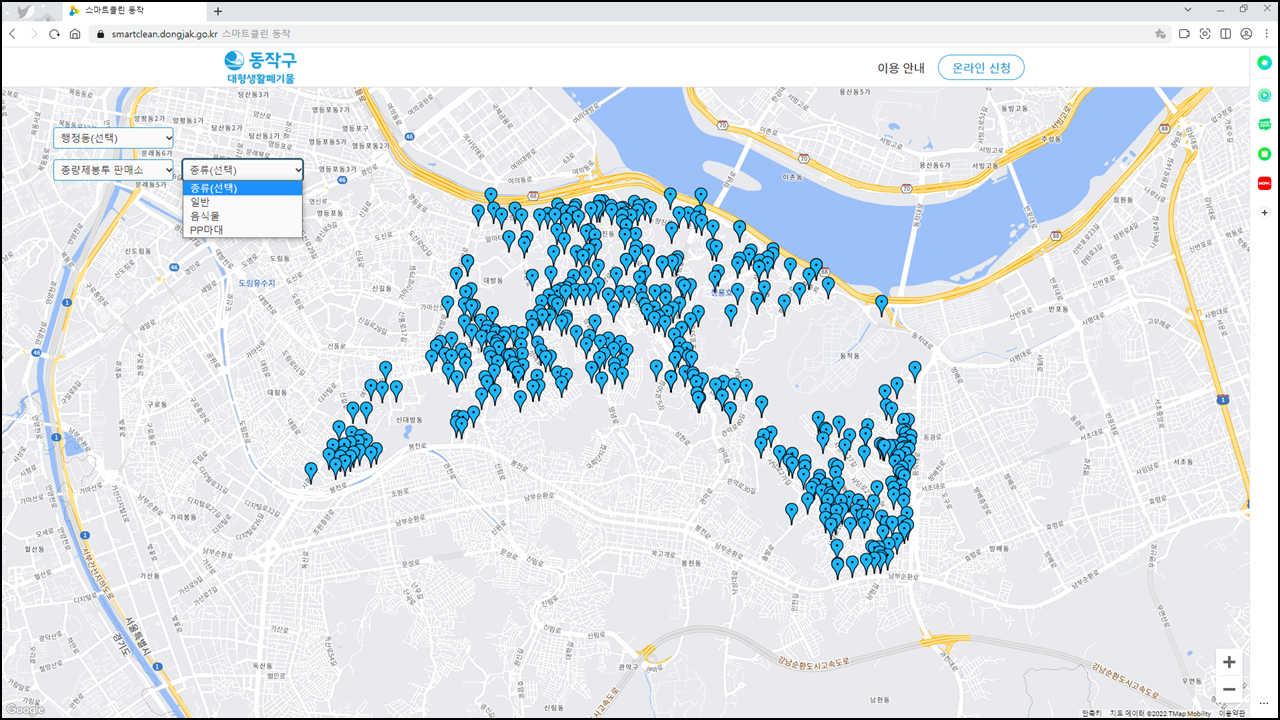
Task: Open the 종량제봉투 판매소 dropdown
Action: click(113, 170)
